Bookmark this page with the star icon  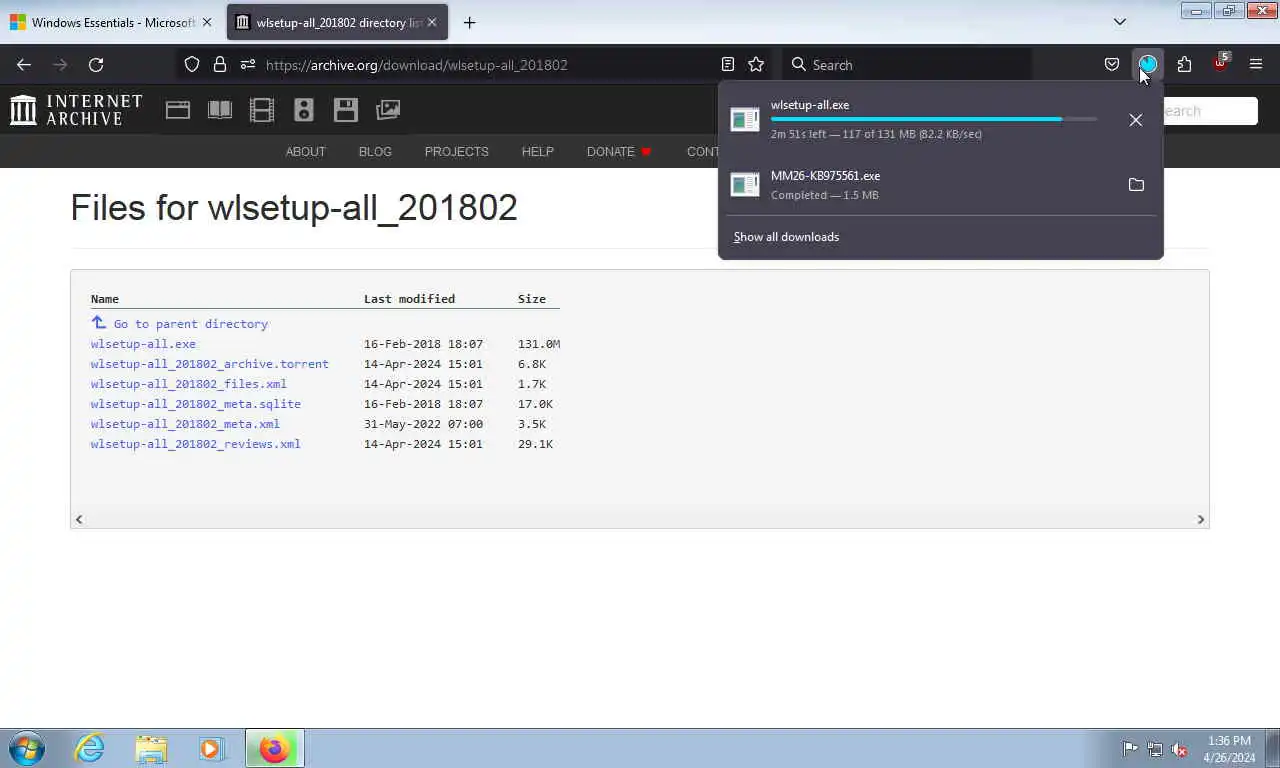756,65
